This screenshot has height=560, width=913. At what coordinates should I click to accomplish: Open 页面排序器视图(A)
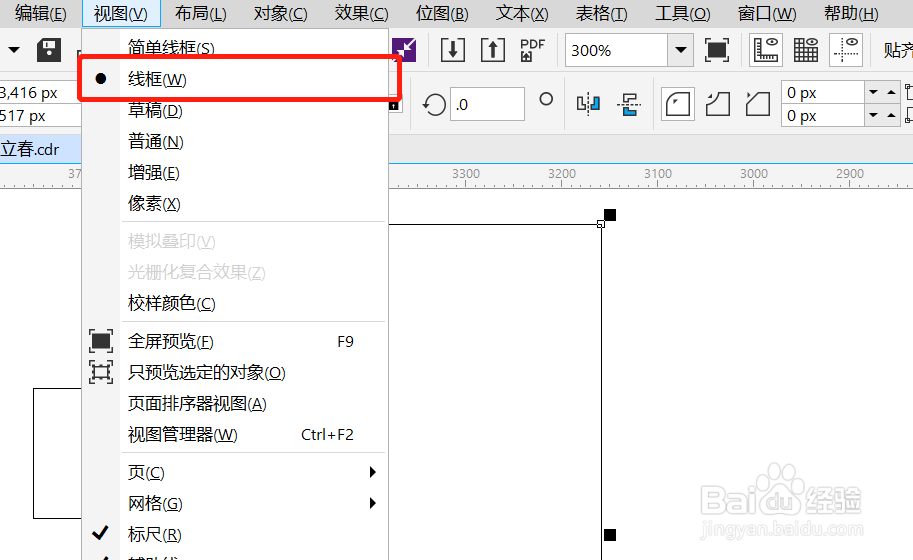(x=235, y=403)
